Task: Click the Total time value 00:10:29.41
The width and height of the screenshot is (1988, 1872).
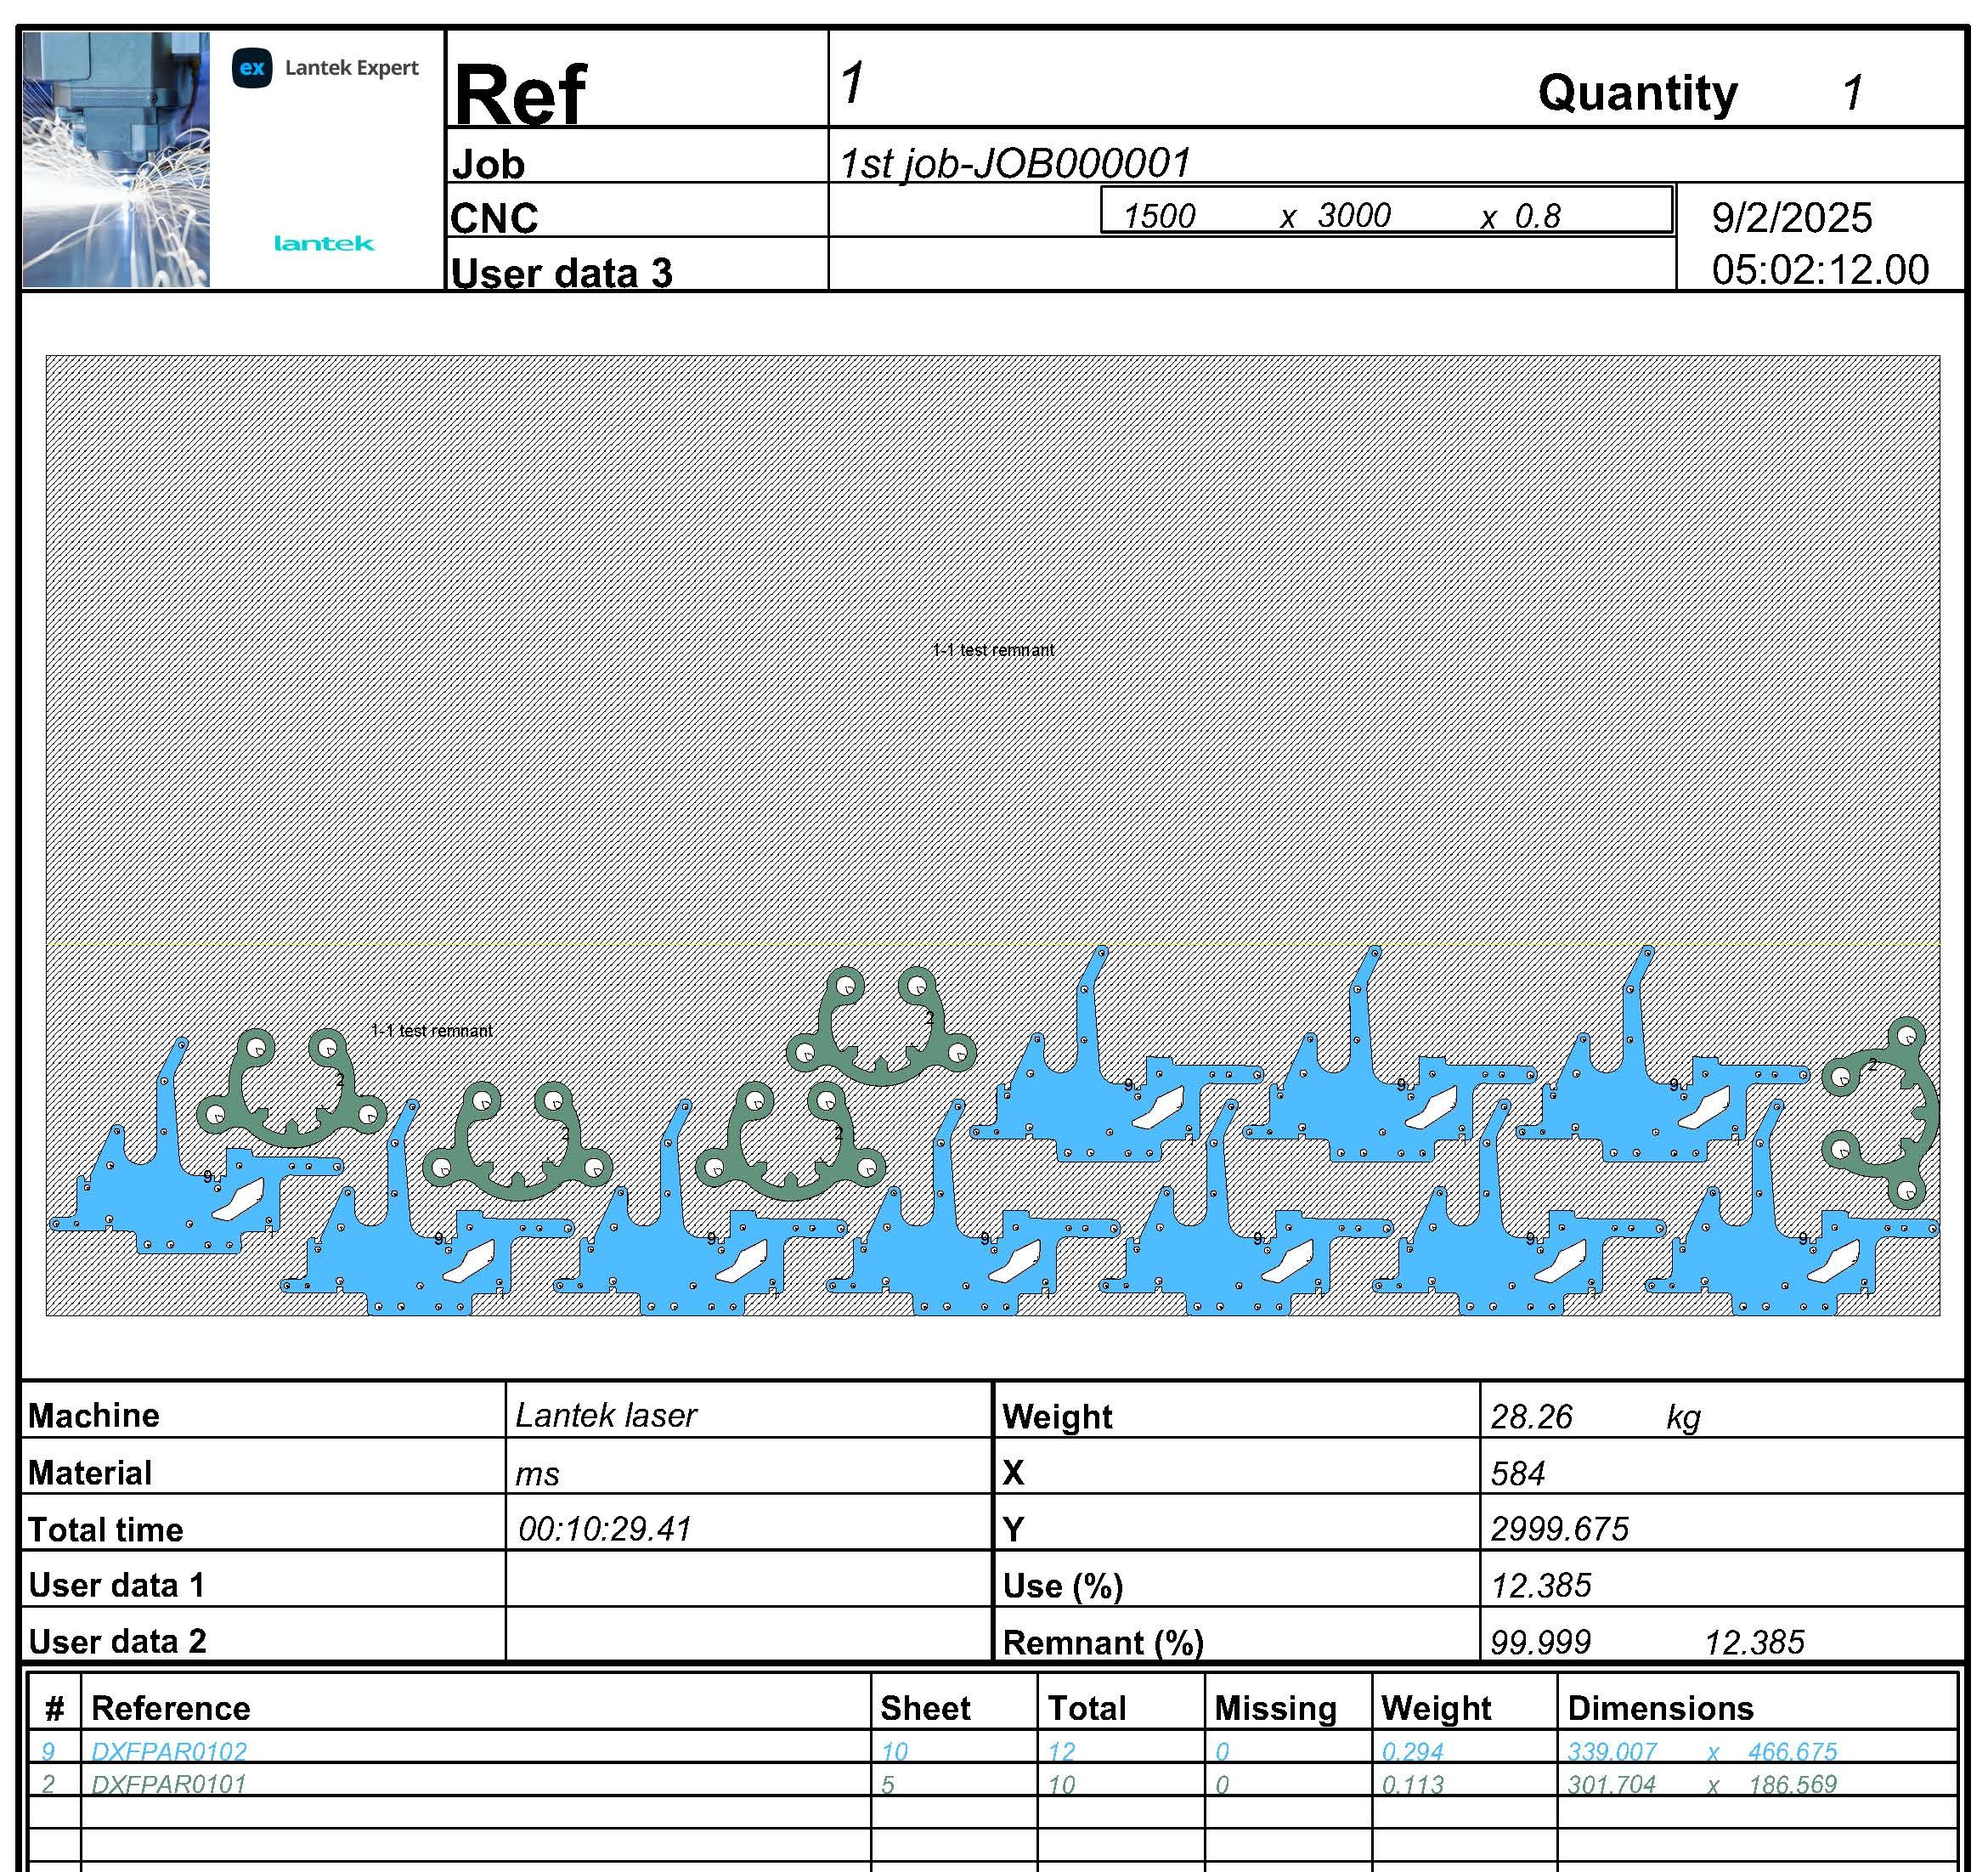Action: click(604, 1528)
